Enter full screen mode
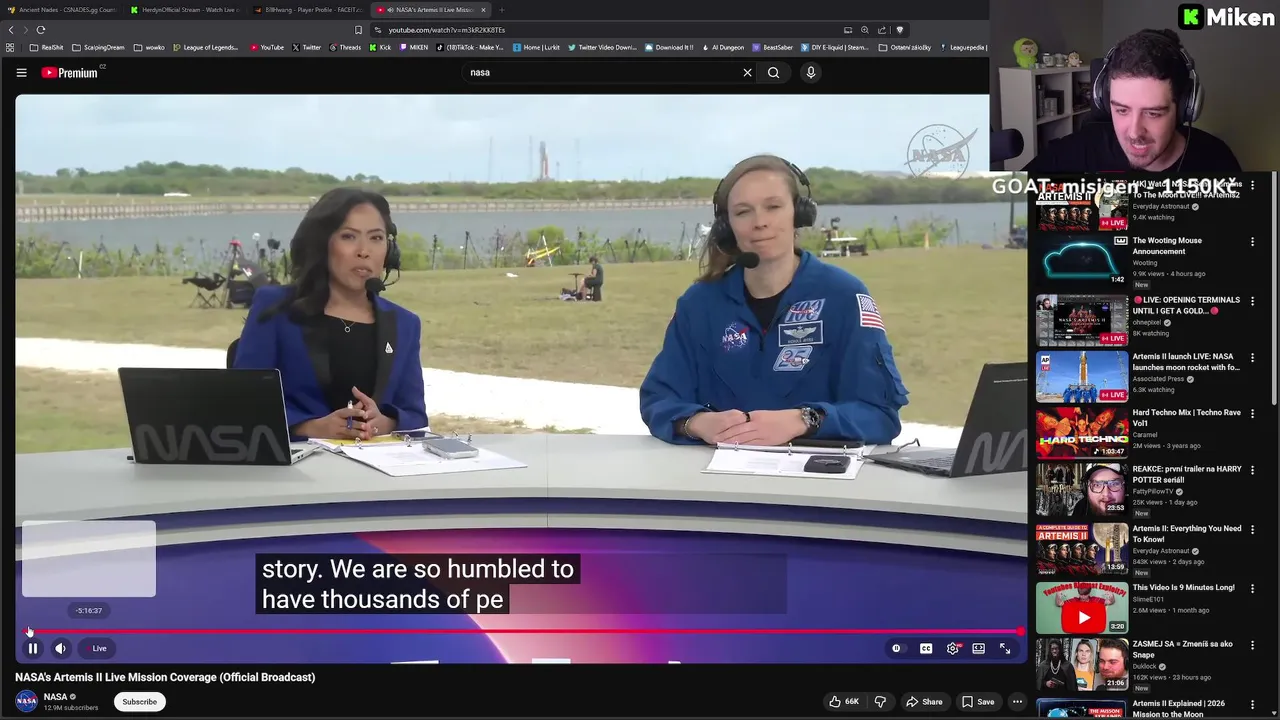This screenshot has height=720, width=1280. click(1005, 649)
